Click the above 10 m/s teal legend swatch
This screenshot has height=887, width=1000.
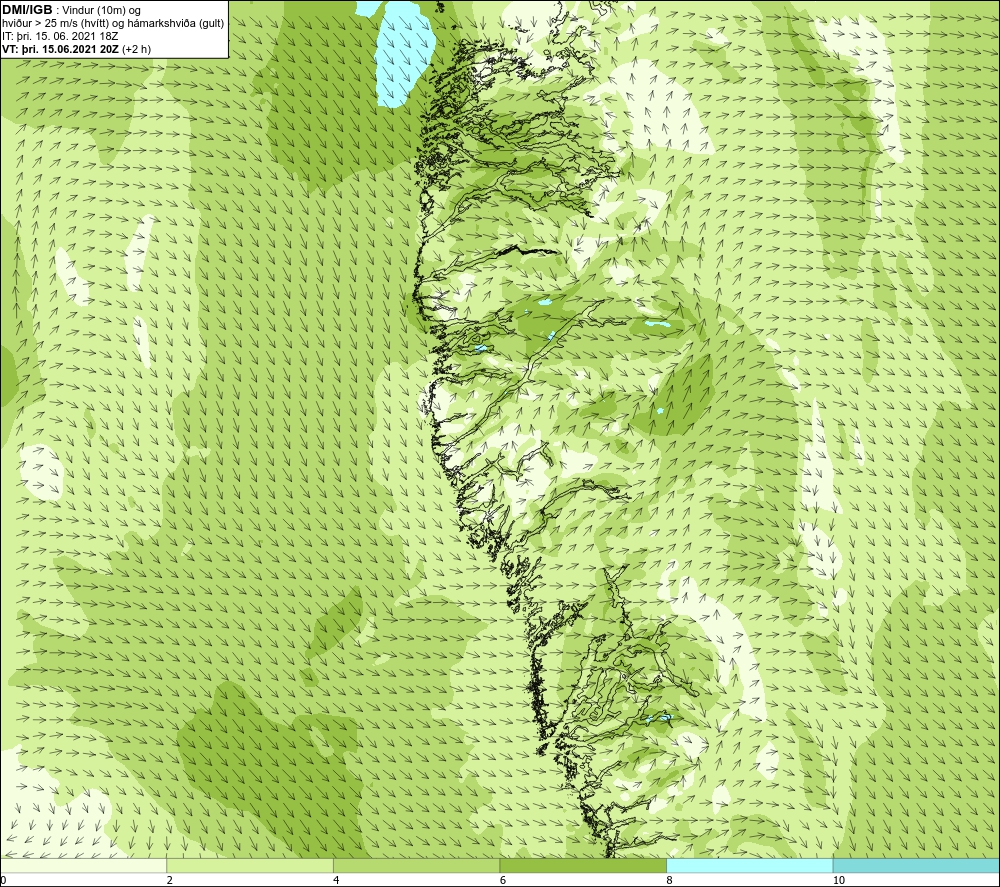click(x=916, y=865)
